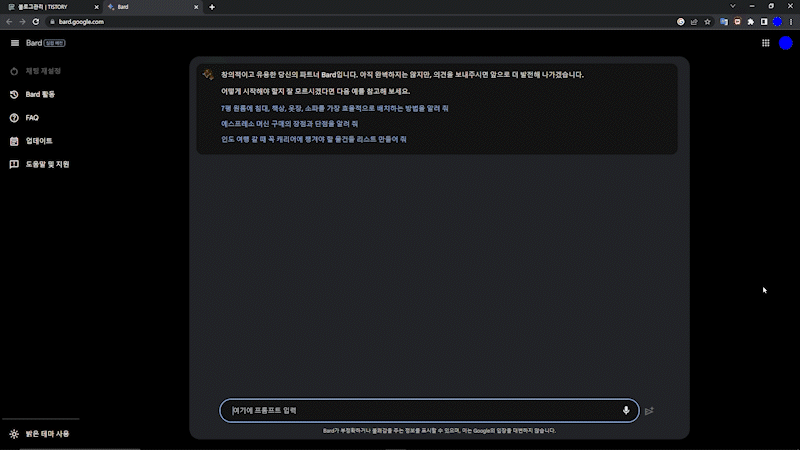Open the Bard hamburger main menu

pos(14,43)
